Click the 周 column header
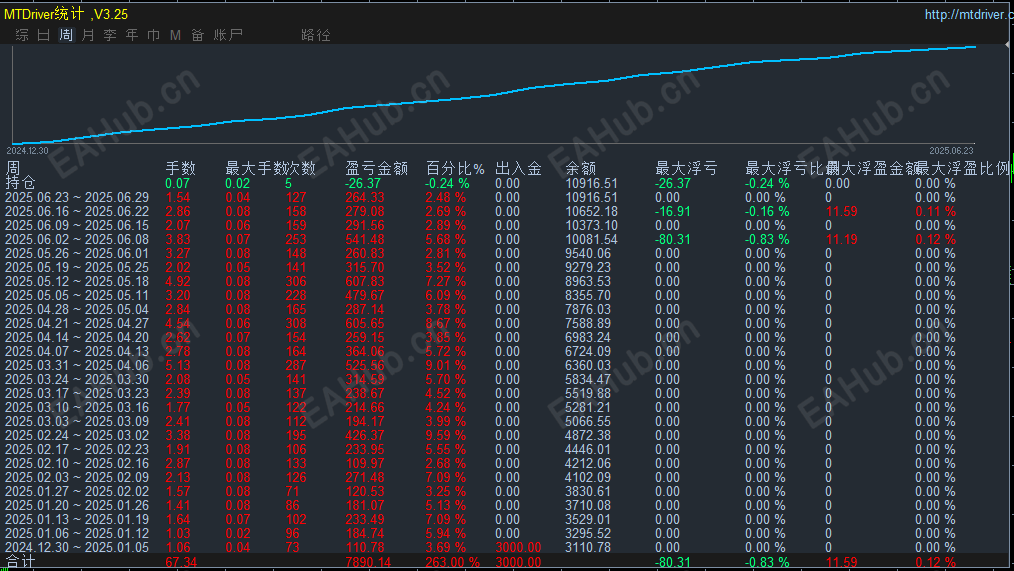This screenshot has height=571, width=1014. click(13, 169)
